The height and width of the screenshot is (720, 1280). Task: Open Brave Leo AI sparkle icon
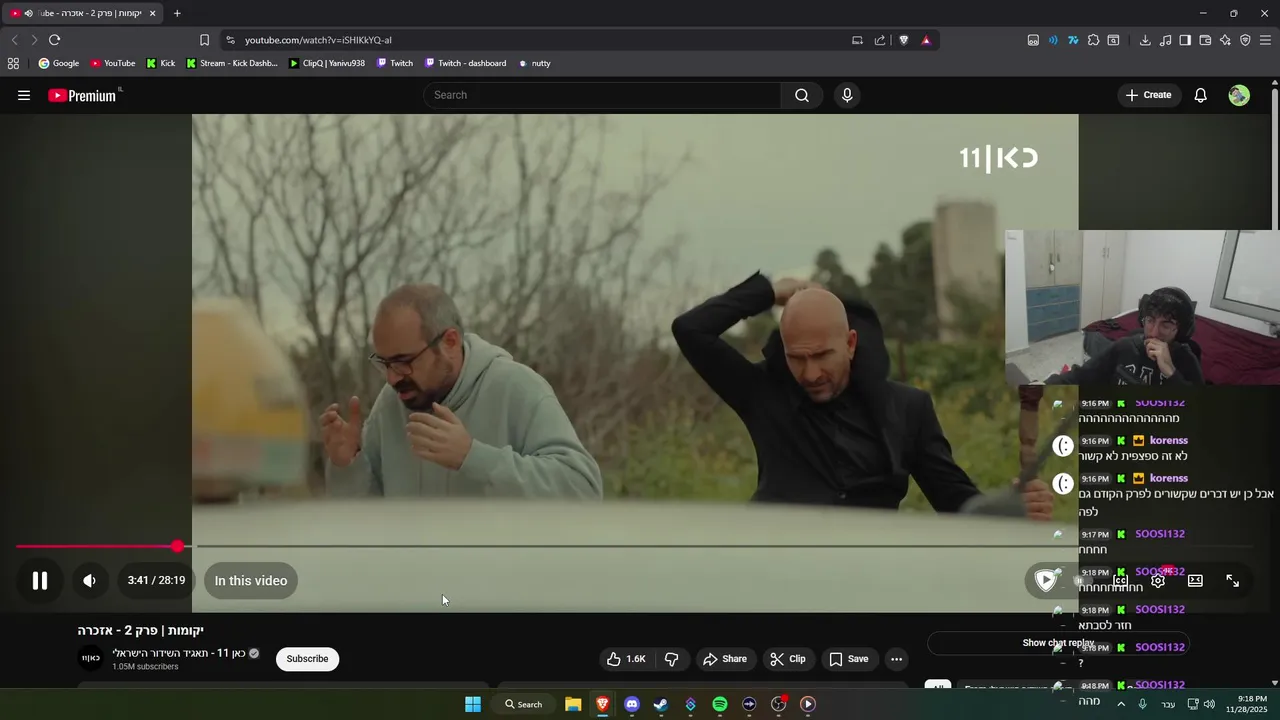pos(1225,40)
